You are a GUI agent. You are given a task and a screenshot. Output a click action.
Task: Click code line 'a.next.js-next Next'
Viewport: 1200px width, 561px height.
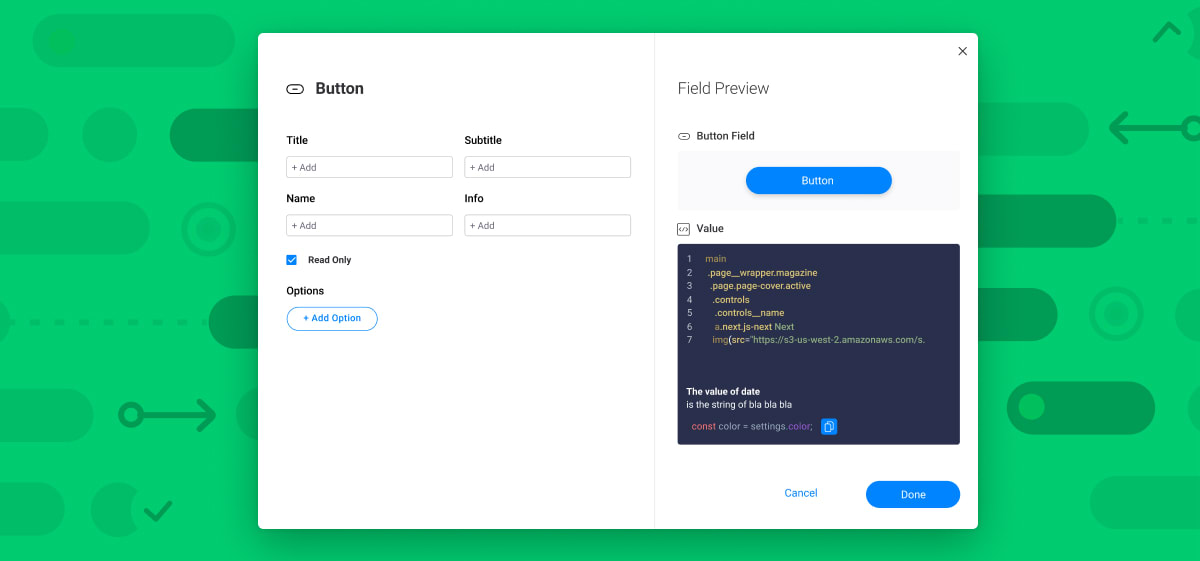pos(754,327)
